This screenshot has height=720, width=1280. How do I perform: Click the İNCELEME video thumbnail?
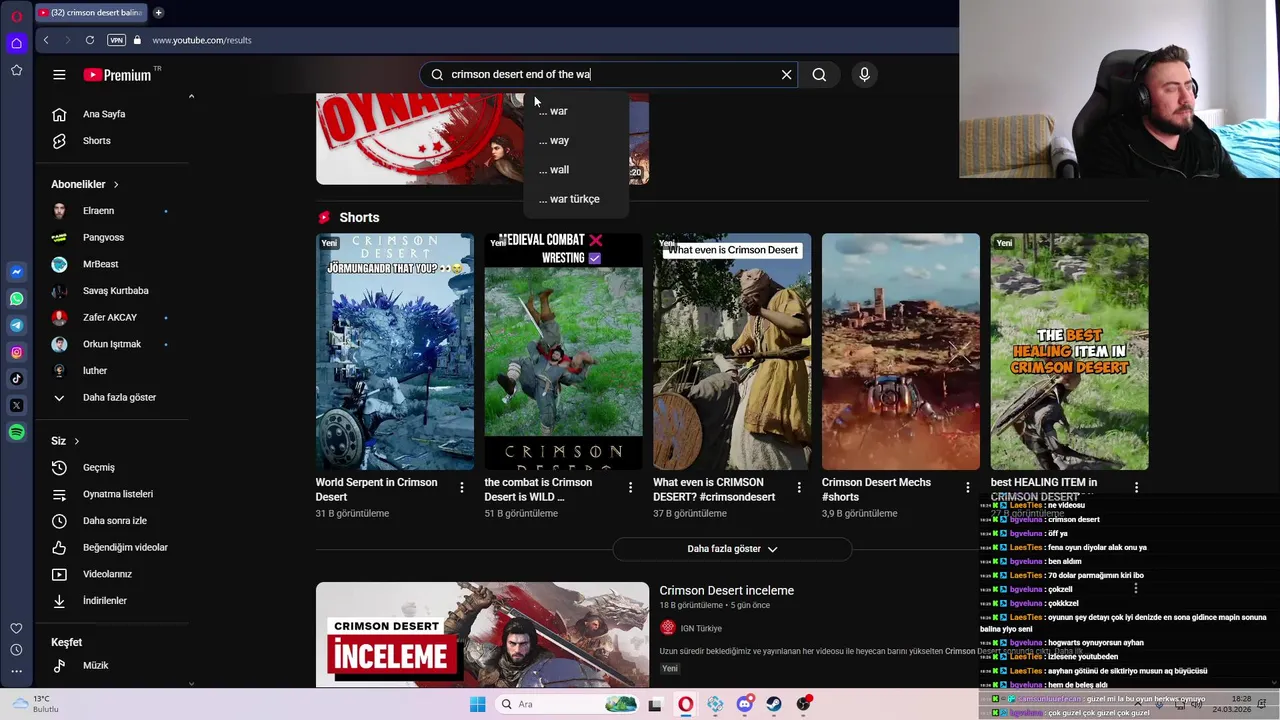(482, 635)
